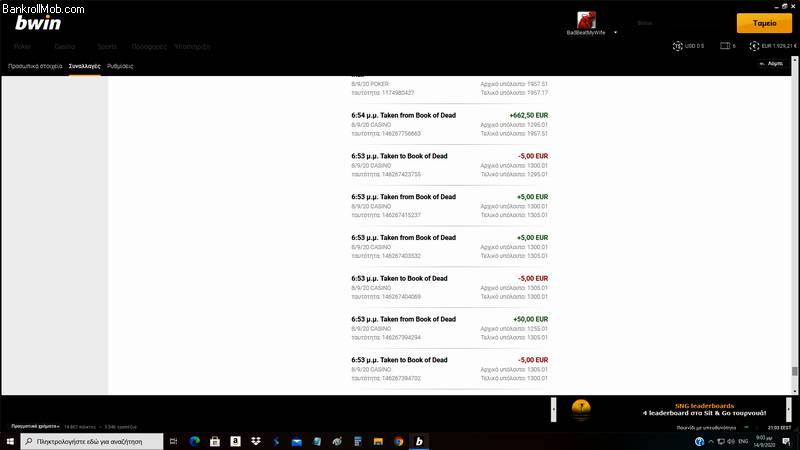
Task: Click scrollbar down arrow of transactions list
Action: tap(794, 391)
